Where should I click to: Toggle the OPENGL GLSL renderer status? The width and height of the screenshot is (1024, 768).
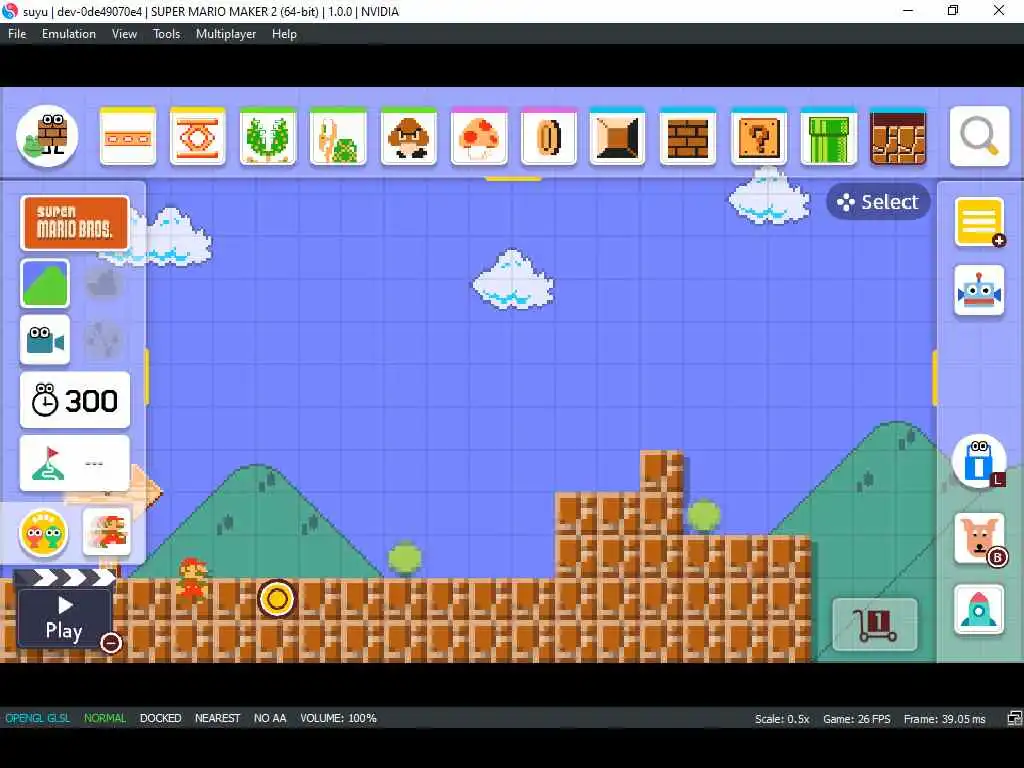38,718
